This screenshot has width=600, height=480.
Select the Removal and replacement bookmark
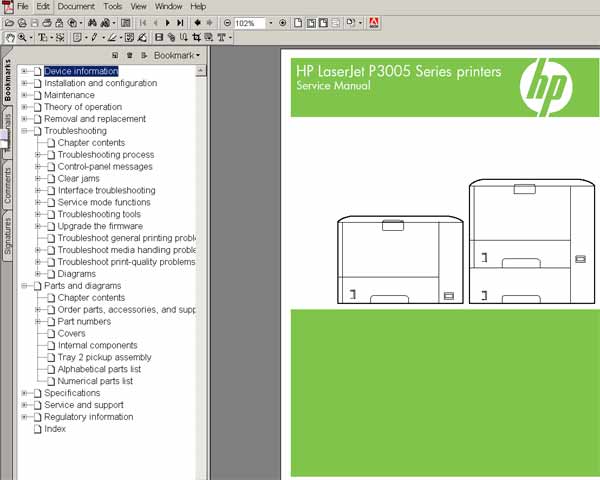(x=95, y=119)
